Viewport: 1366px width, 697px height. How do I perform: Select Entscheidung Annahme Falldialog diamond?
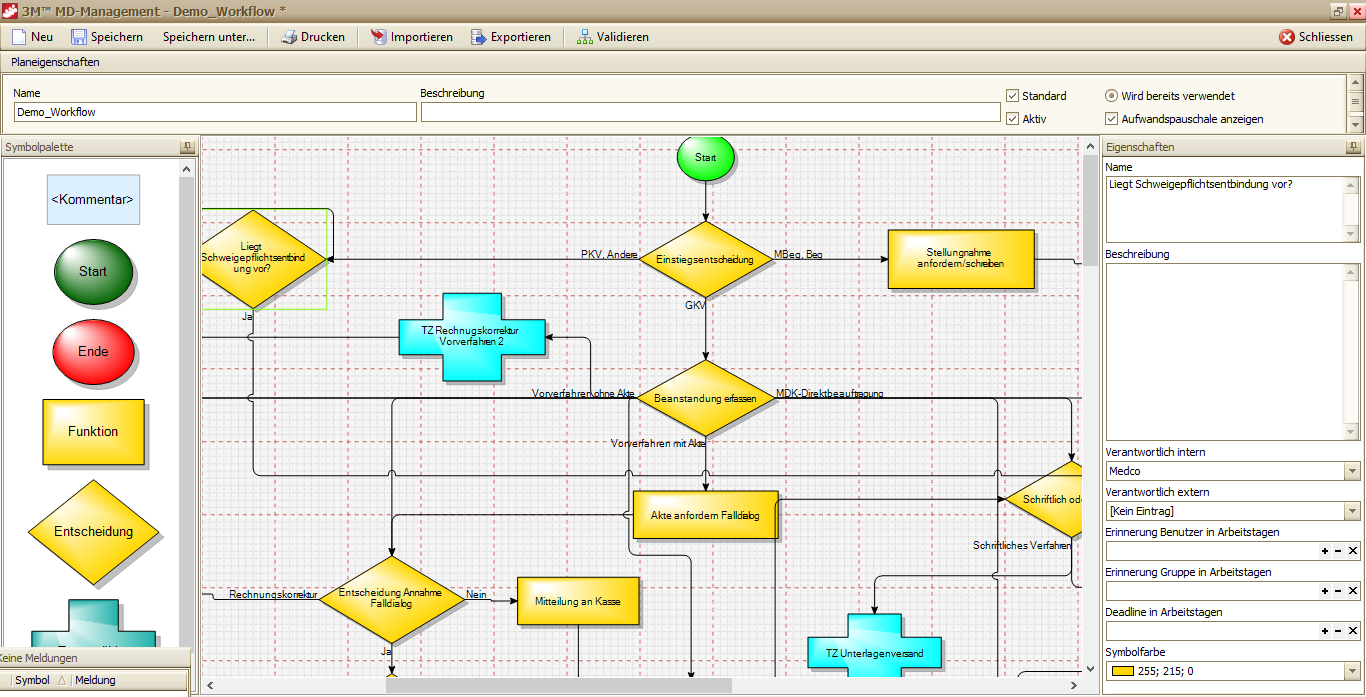(391, 599)
